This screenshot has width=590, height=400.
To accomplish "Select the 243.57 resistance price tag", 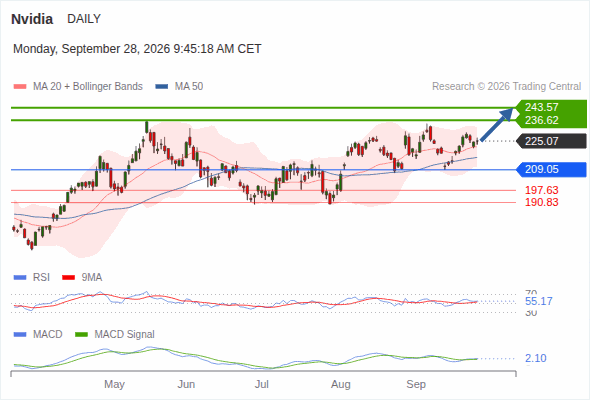I will coord(551,107).
